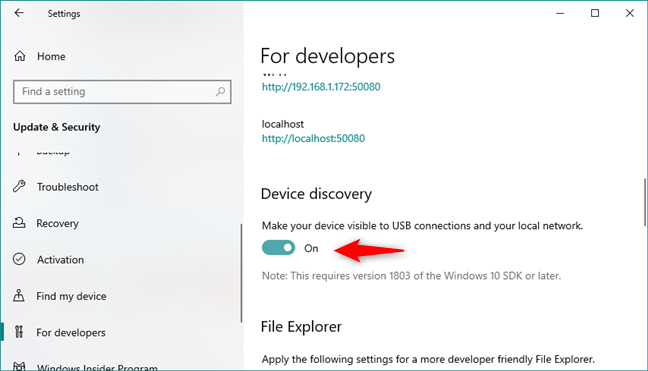Click the main pane scrollbar thumb

point(645,202)
